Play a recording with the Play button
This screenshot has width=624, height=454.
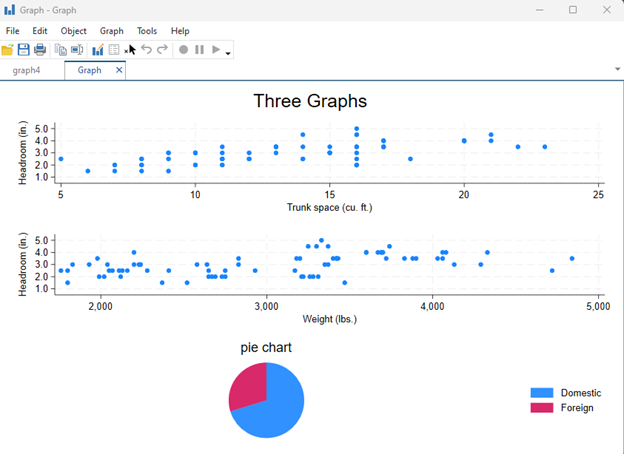click(x=216, y=50)
